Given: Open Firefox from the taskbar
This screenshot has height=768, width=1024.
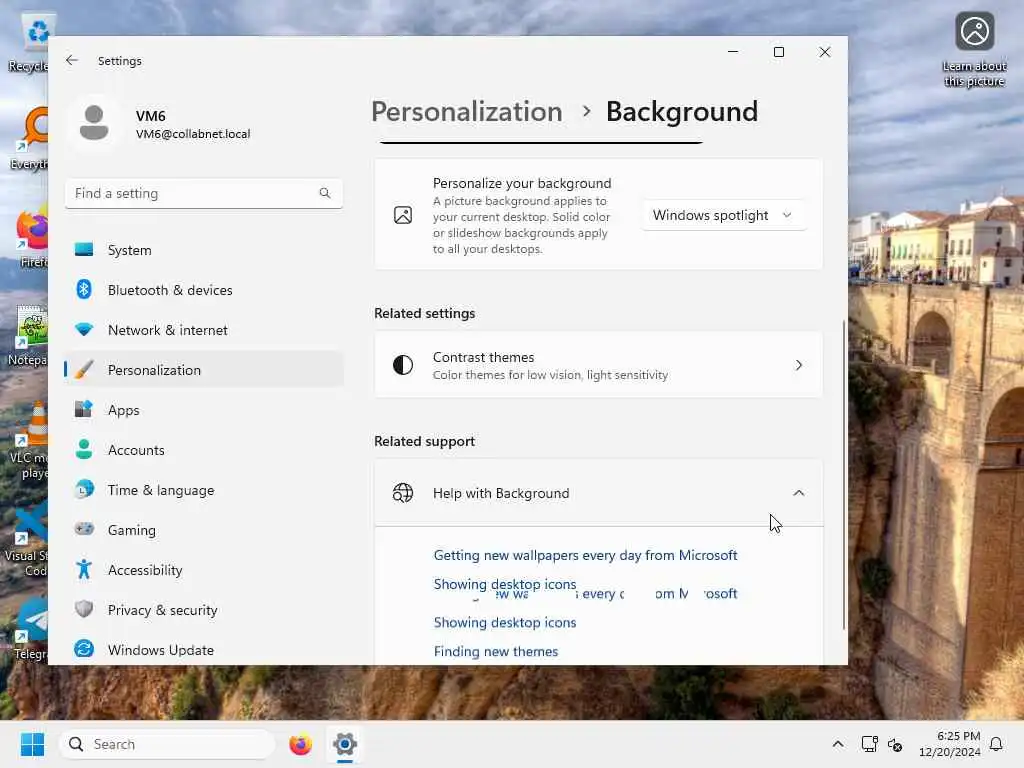Looking at the screenshot, I should pyautogui.click(x=300, y=744).
